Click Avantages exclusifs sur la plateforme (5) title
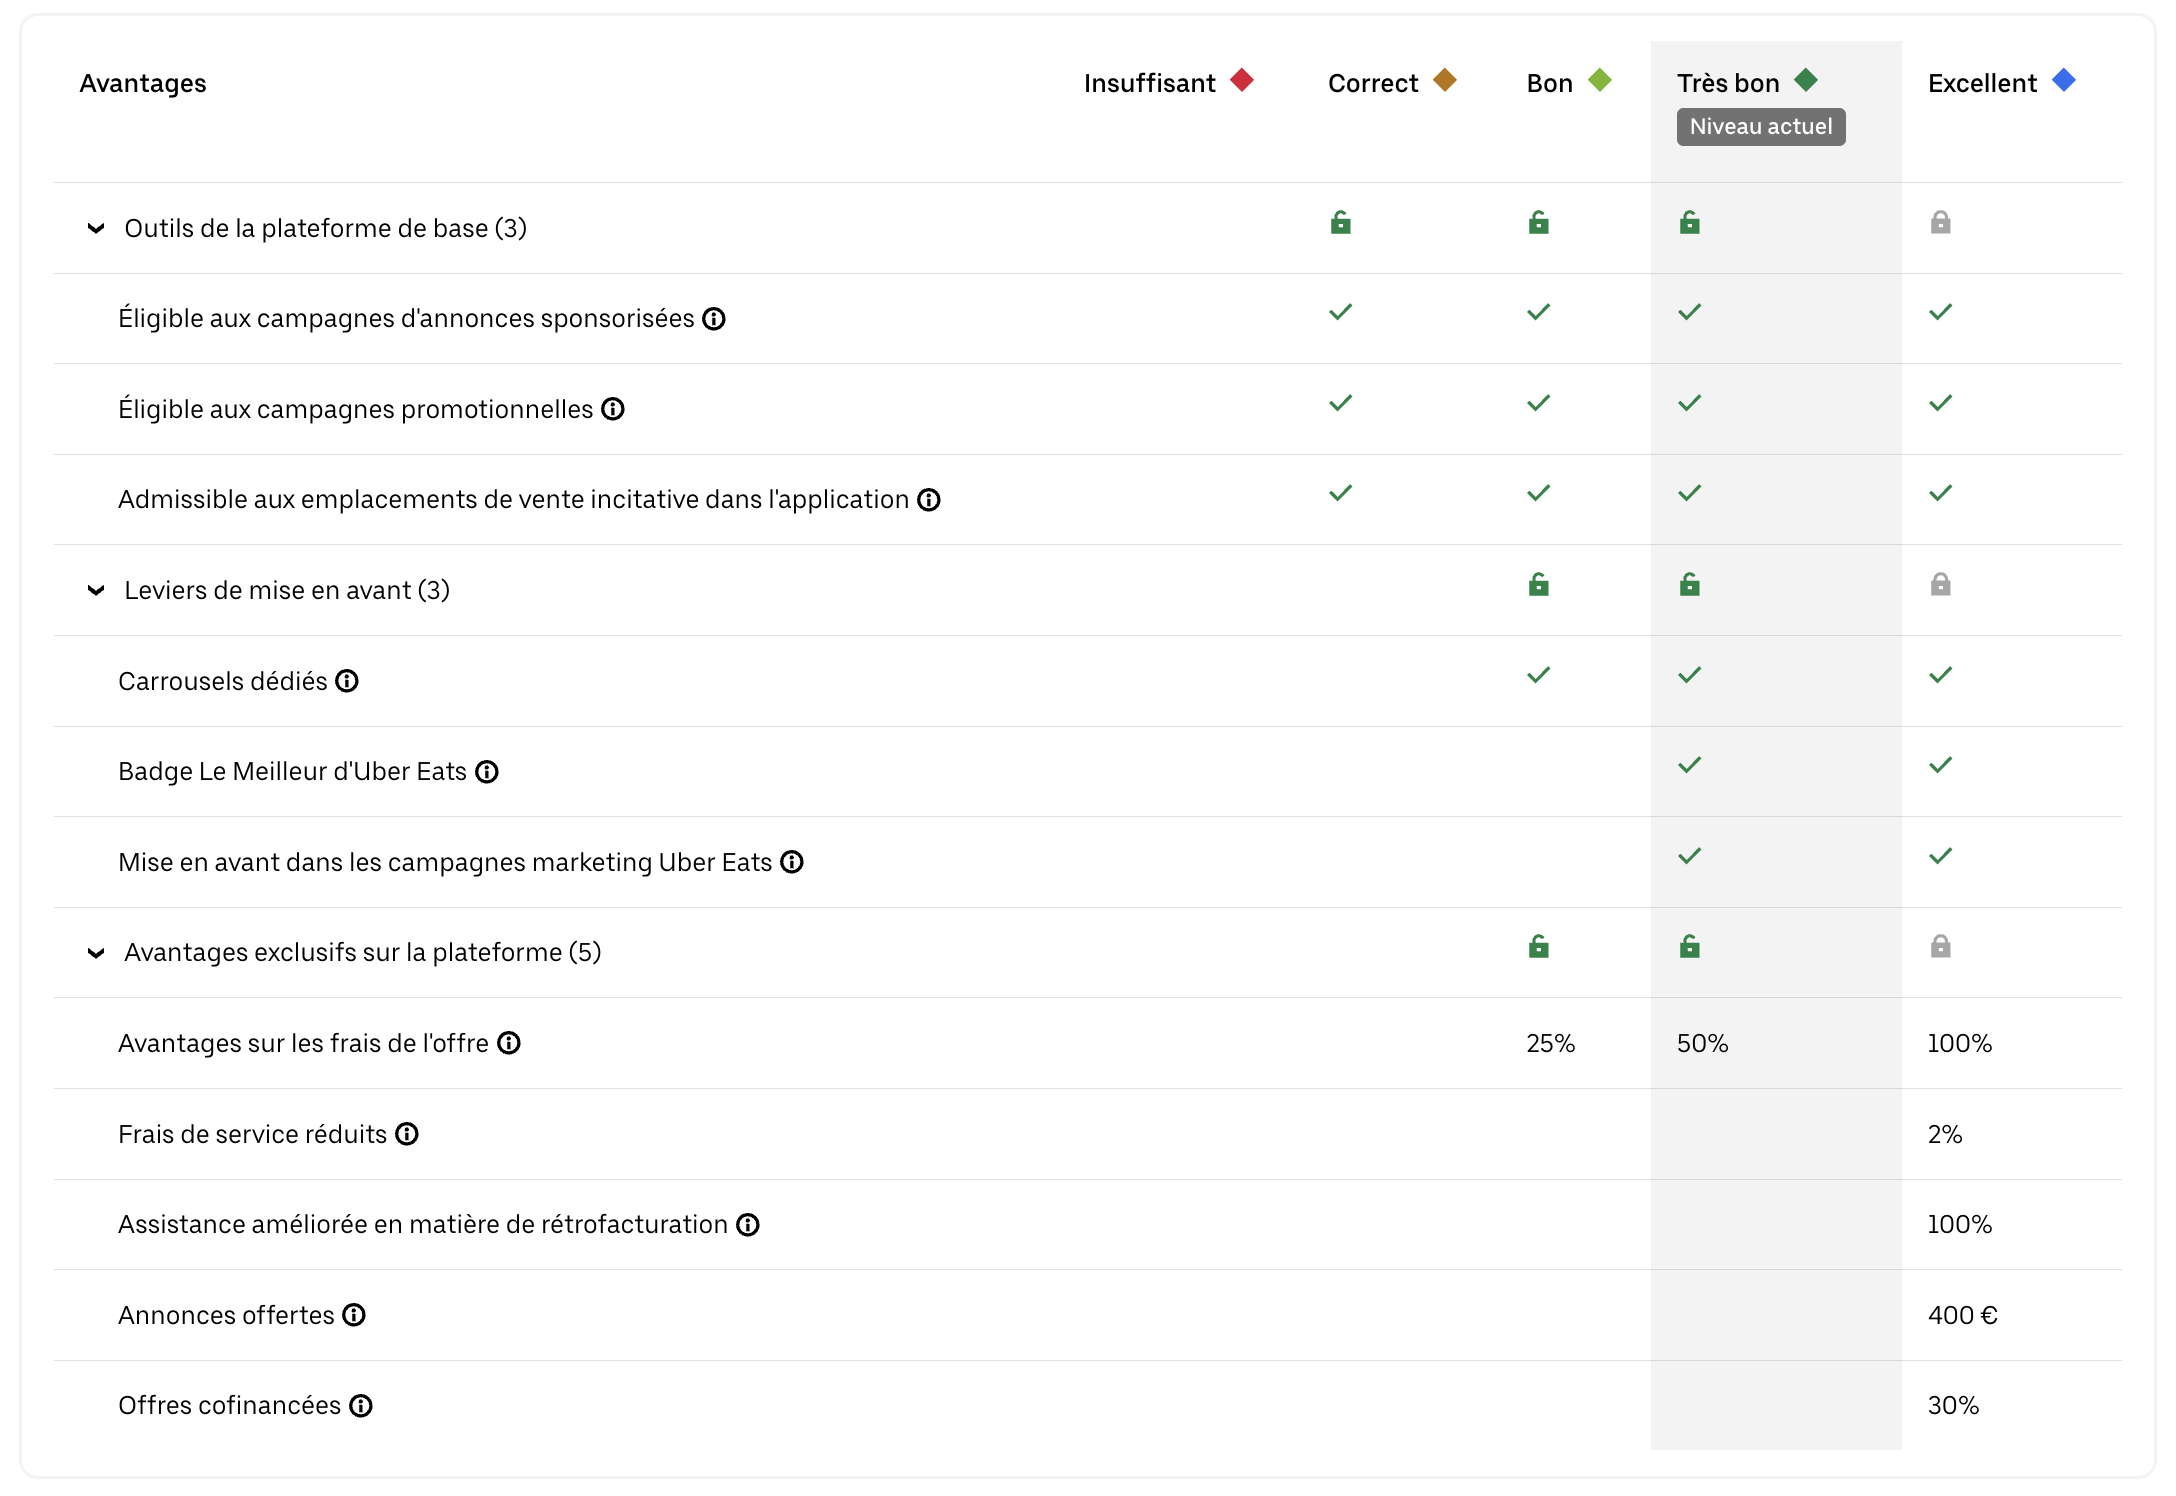The width and height of the screenshot is (2176, 1496). (x=363, y=953)
